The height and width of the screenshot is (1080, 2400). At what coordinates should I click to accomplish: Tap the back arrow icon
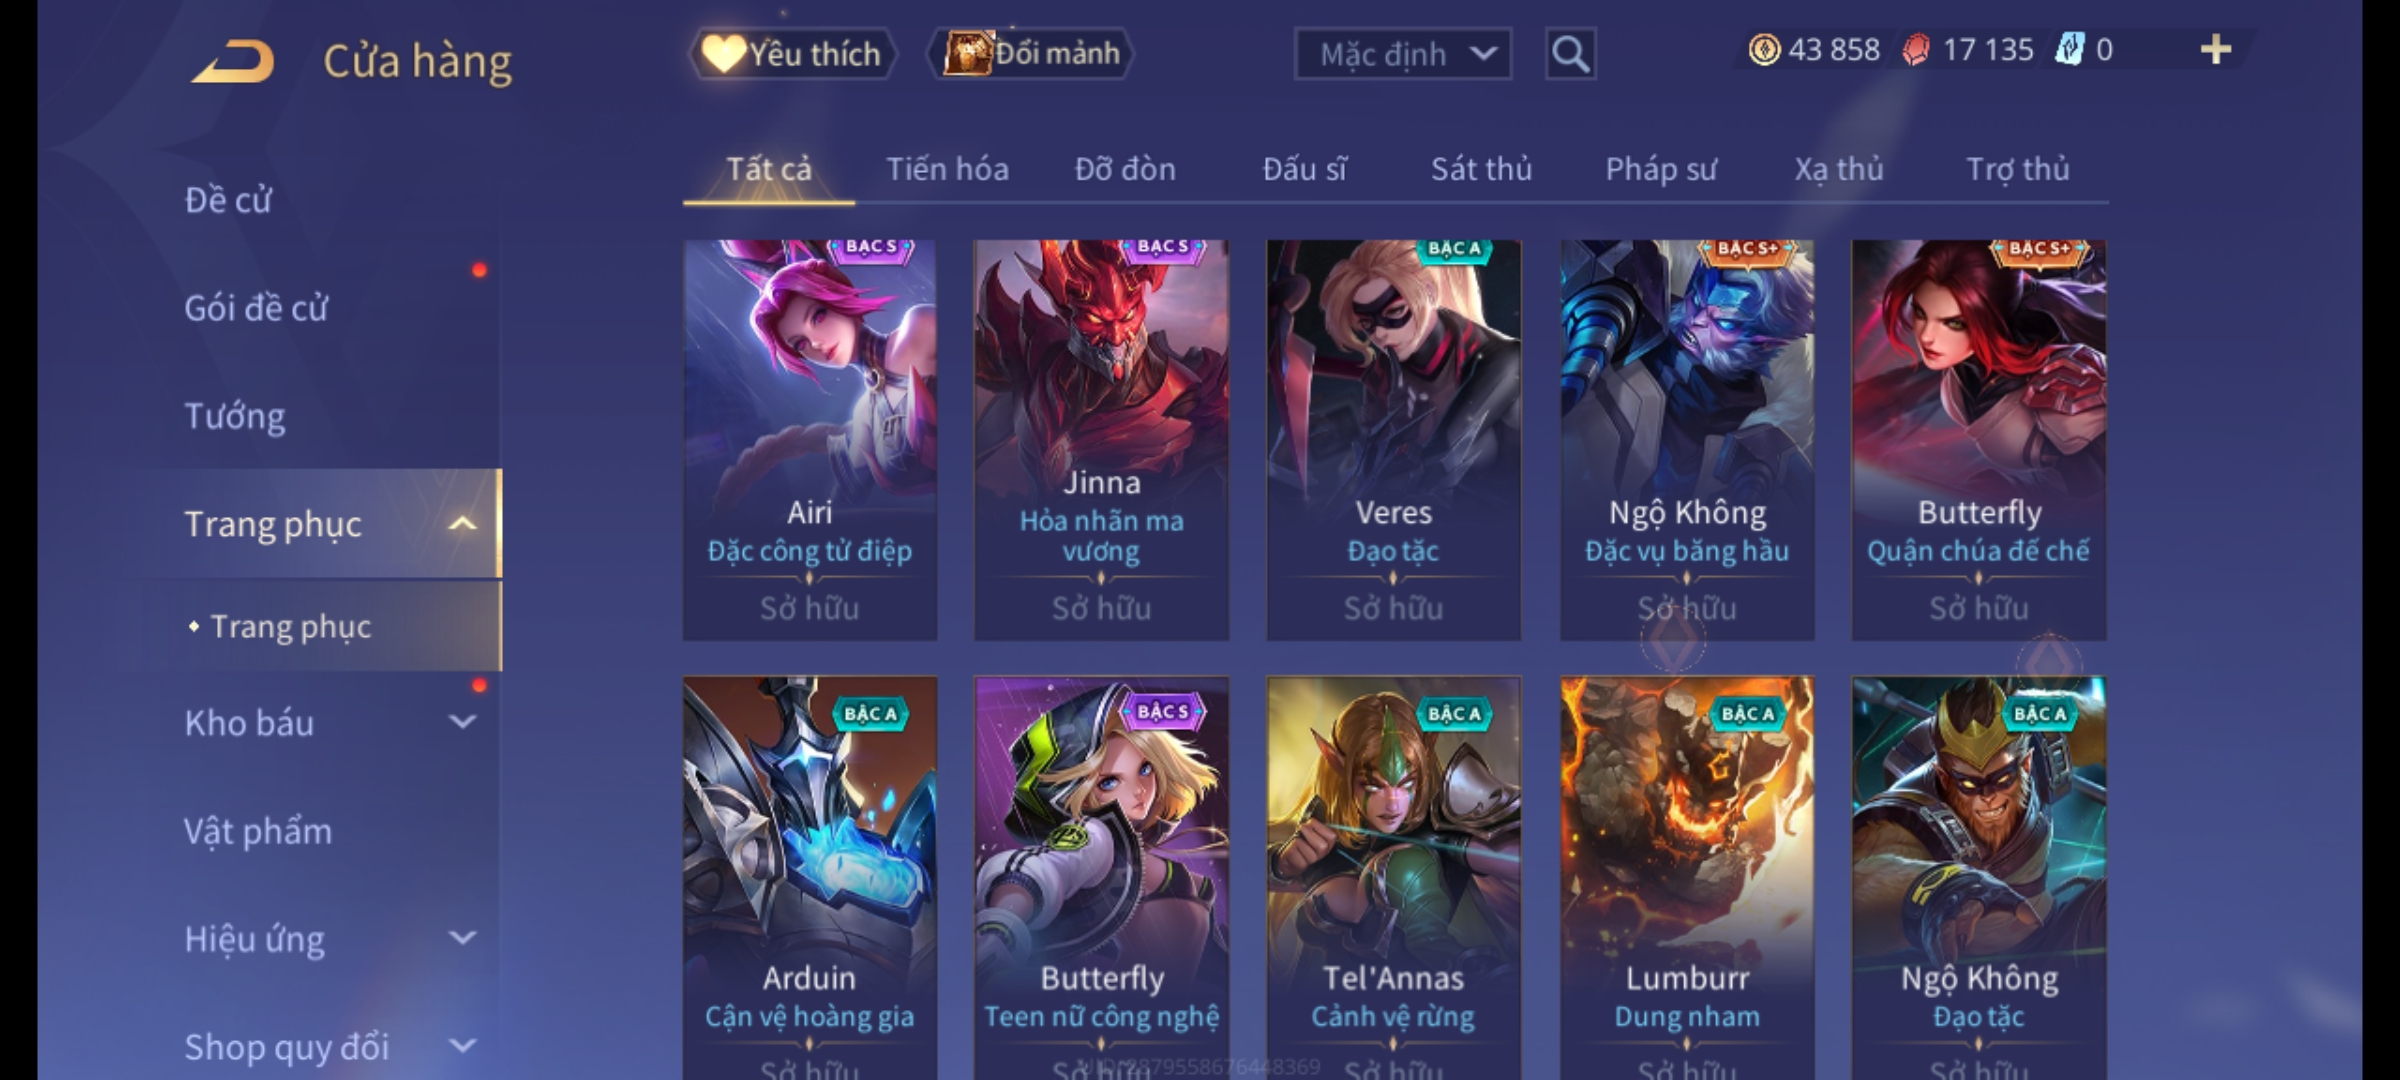[x=234, y=62]
